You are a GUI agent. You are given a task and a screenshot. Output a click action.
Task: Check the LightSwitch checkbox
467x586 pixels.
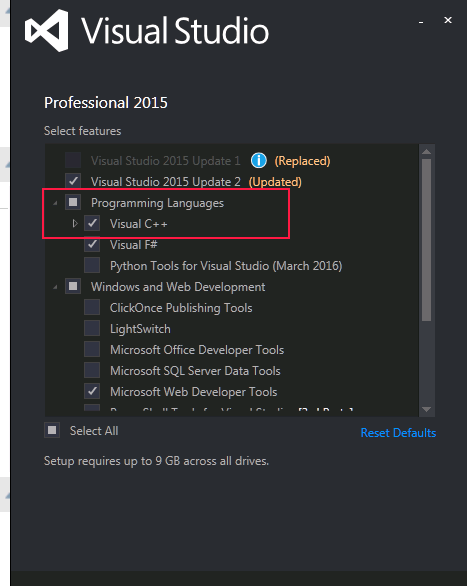click(92, 329)
